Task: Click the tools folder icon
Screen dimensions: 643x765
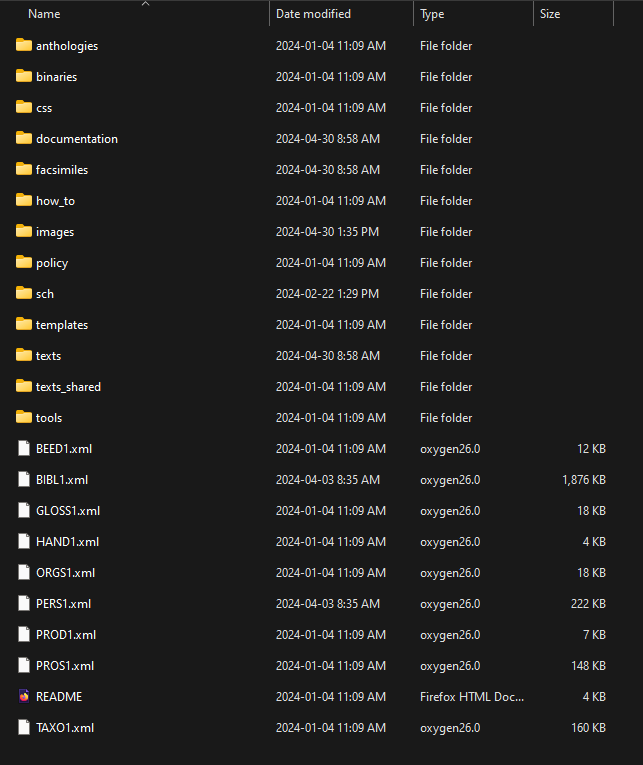Action: (23, 417)
